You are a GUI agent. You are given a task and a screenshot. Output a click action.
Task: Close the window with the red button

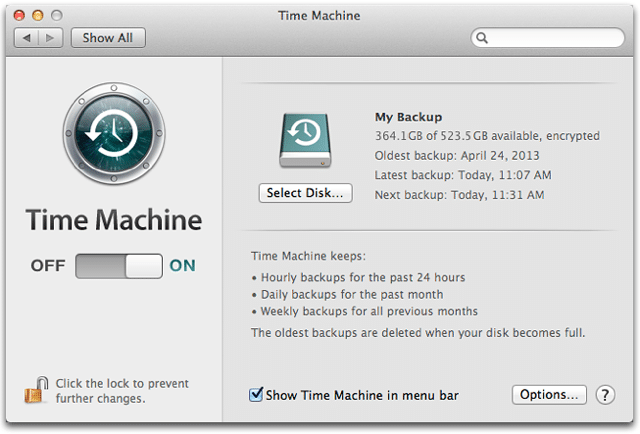coord(19,16)
